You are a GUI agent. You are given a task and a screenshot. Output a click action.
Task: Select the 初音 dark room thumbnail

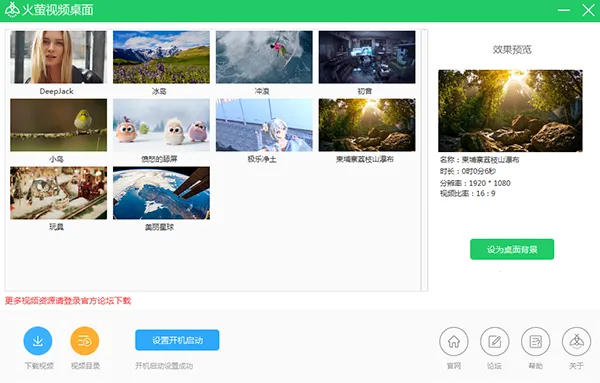[367, 57]
